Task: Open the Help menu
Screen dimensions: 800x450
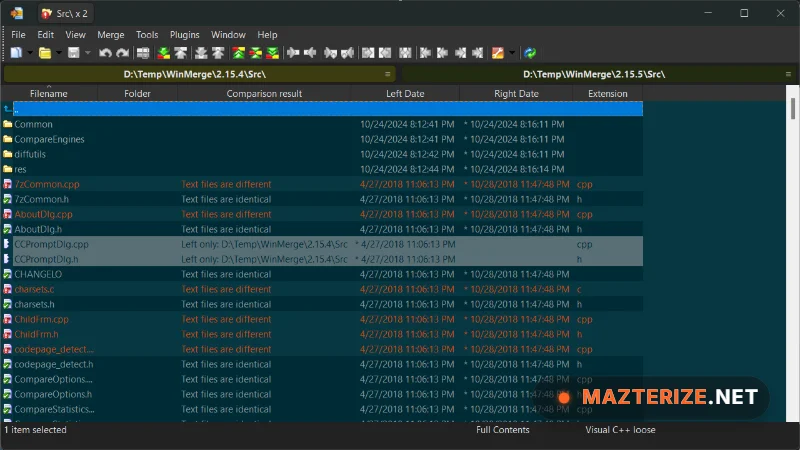Action: pyautogui.click(x=267, y=35)
